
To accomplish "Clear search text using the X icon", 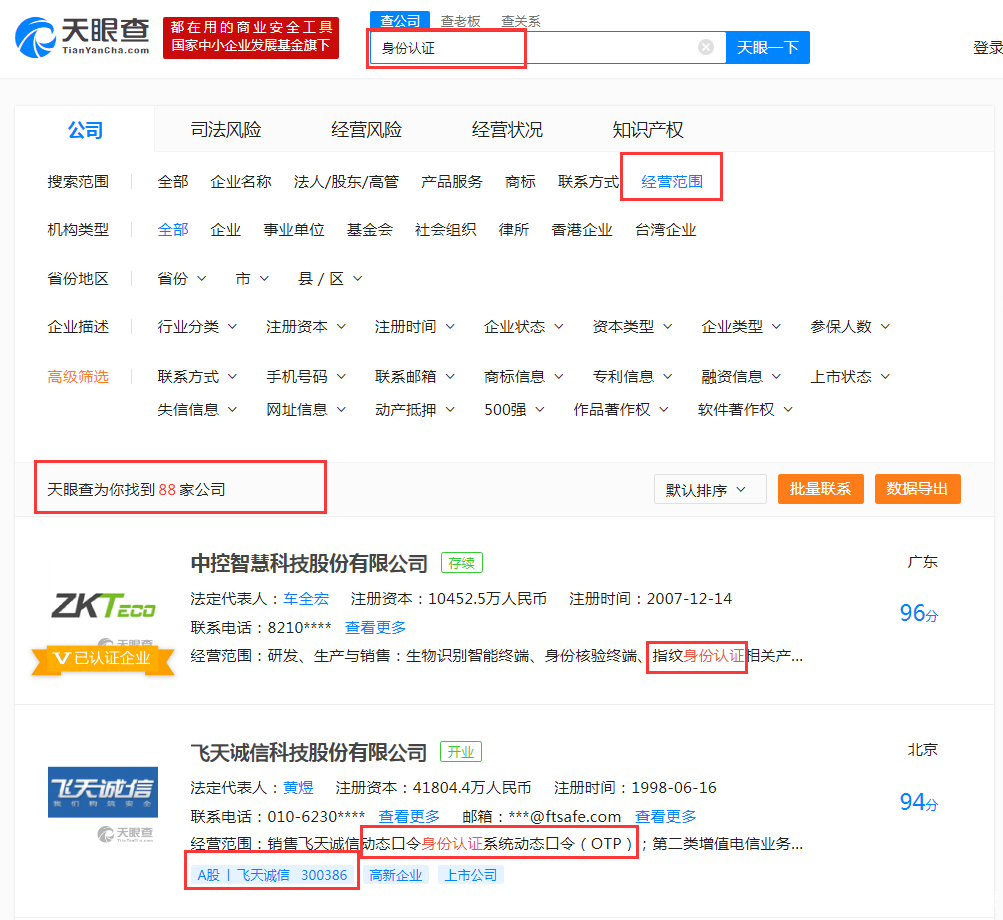I will coord(705,47).
